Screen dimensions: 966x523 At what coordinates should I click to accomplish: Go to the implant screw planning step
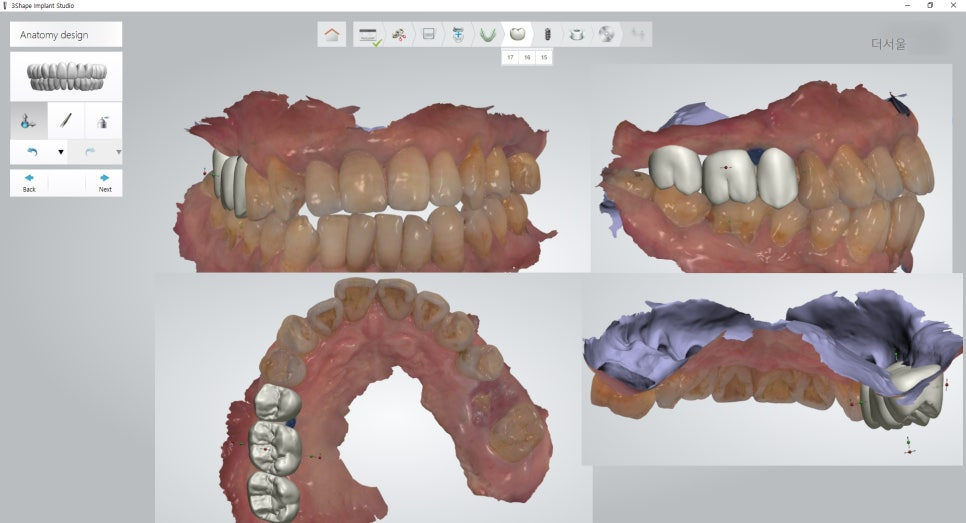tap(547, 35)
